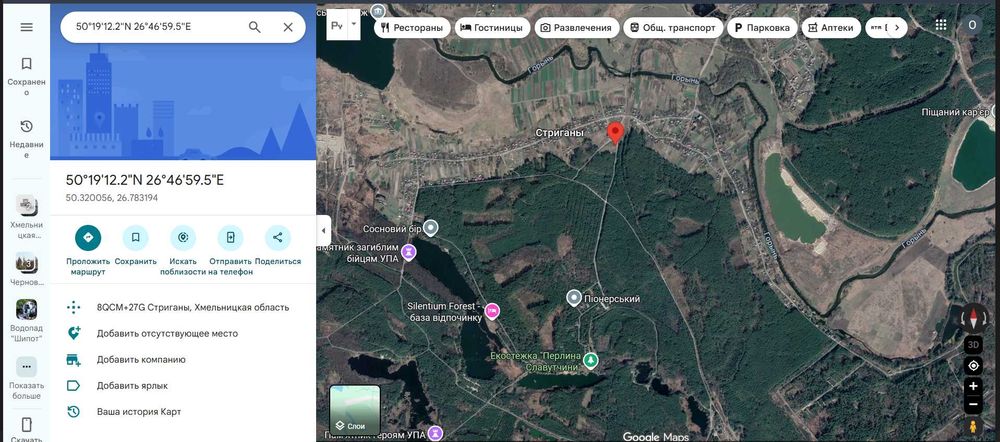Collapse the side panel arrow

(x=323, y=230)
